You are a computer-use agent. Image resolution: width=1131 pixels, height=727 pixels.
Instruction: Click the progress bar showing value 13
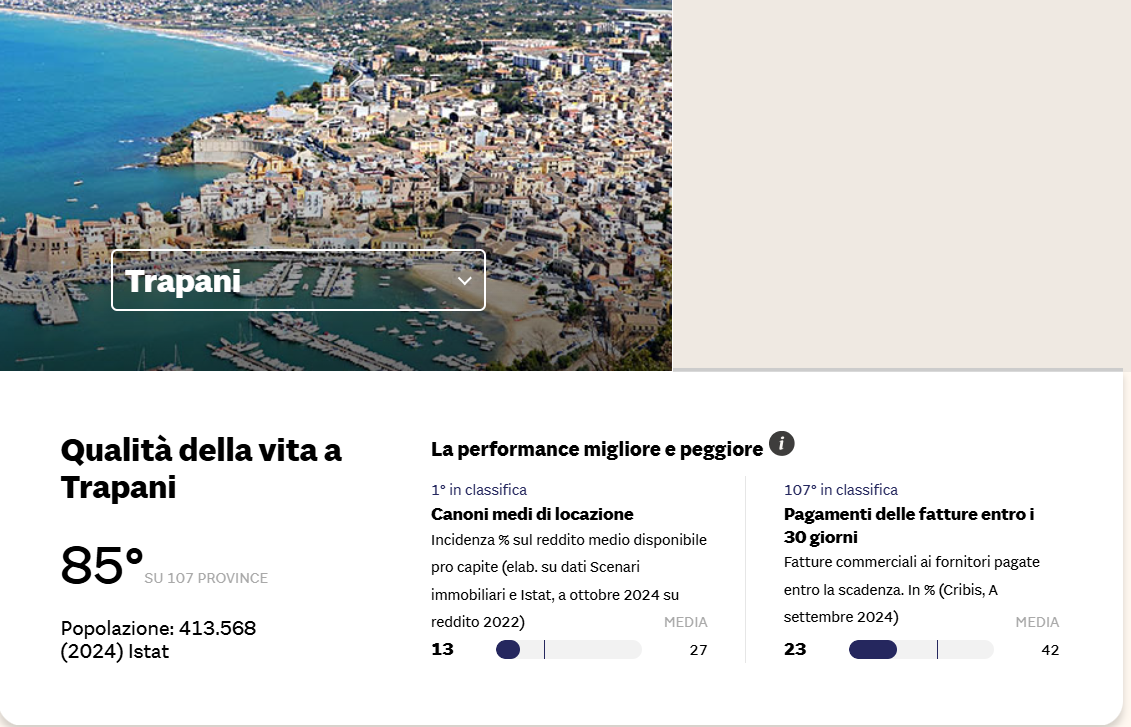[569, 649]
